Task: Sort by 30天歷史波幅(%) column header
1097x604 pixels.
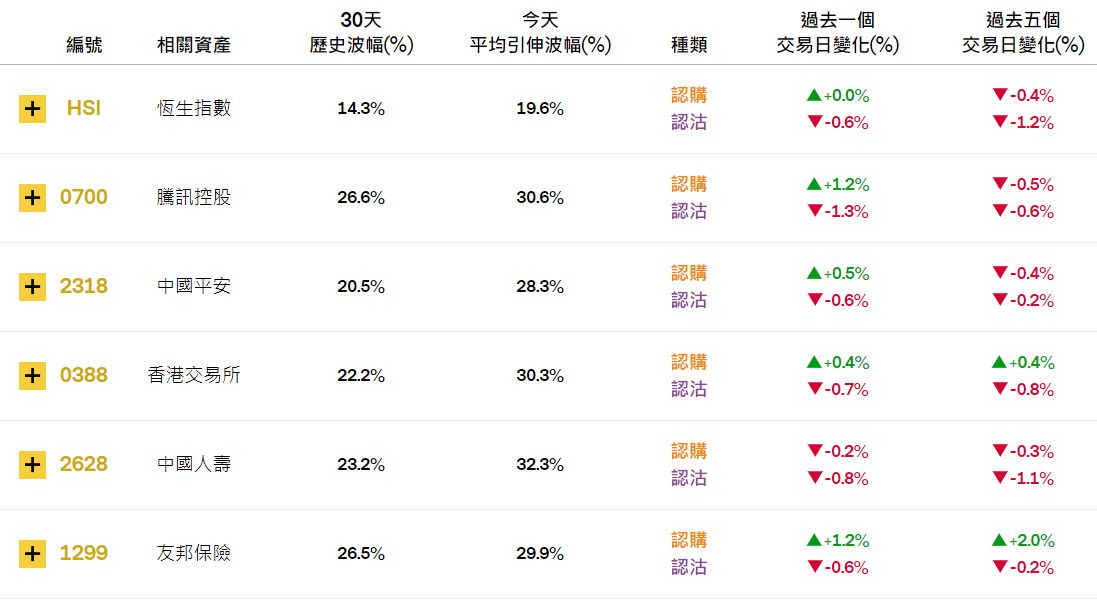Action: tap(361, 32)
